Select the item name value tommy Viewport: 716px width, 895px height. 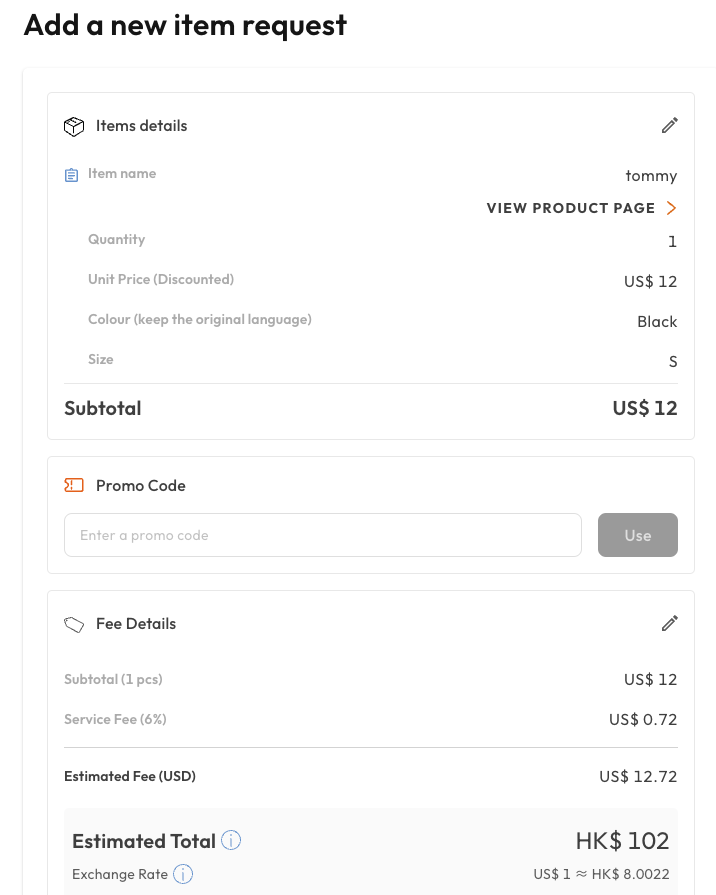(x=651, y=175)
